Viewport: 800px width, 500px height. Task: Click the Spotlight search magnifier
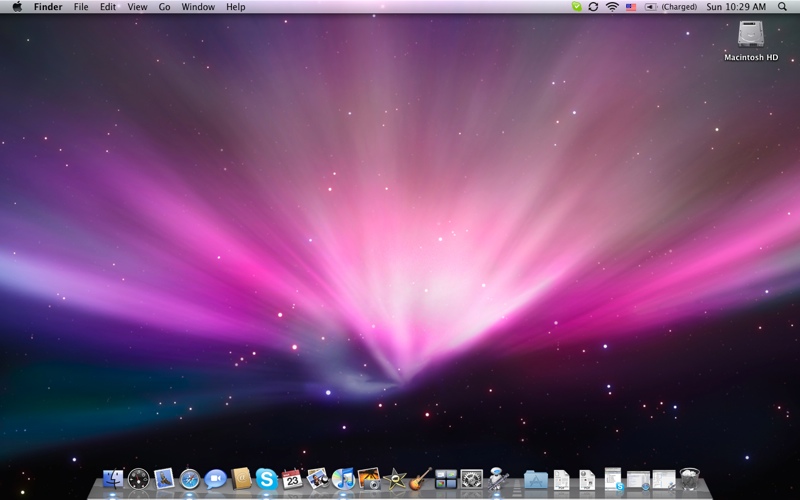pos(782,7)
